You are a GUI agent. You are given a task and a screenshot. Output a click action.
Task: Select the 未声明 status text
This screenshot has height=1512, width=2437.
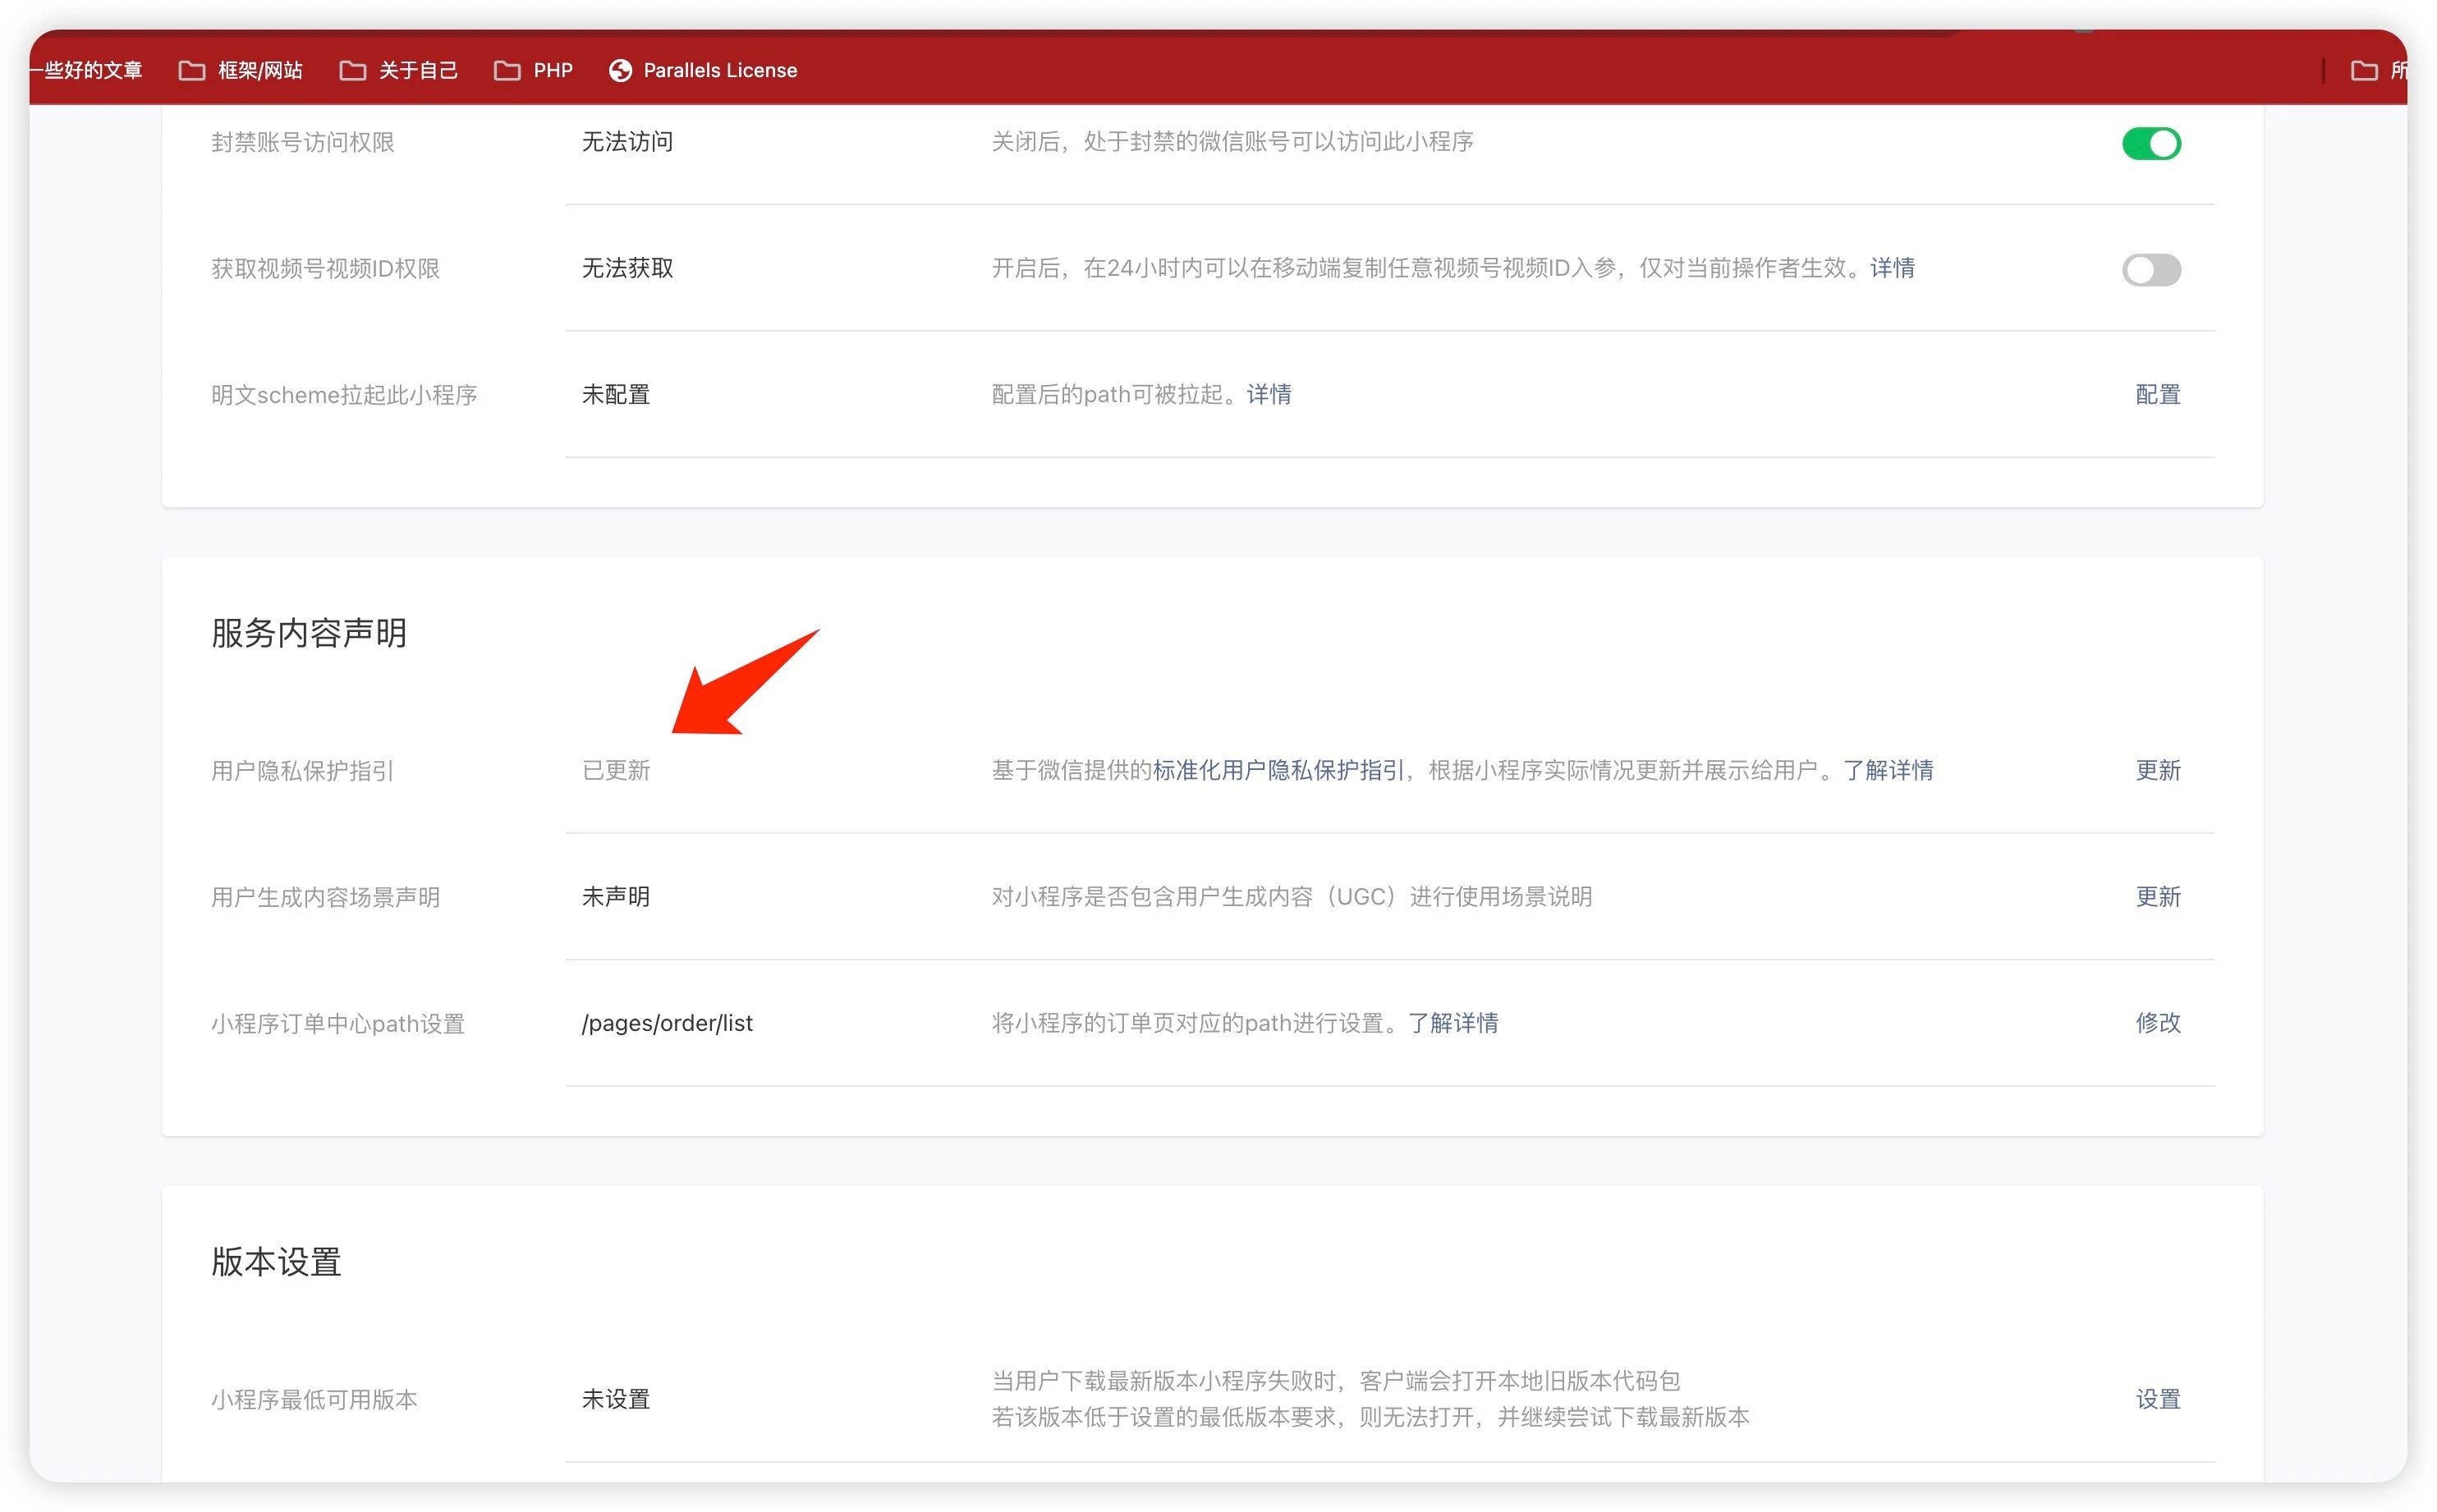tap(616, 896)
